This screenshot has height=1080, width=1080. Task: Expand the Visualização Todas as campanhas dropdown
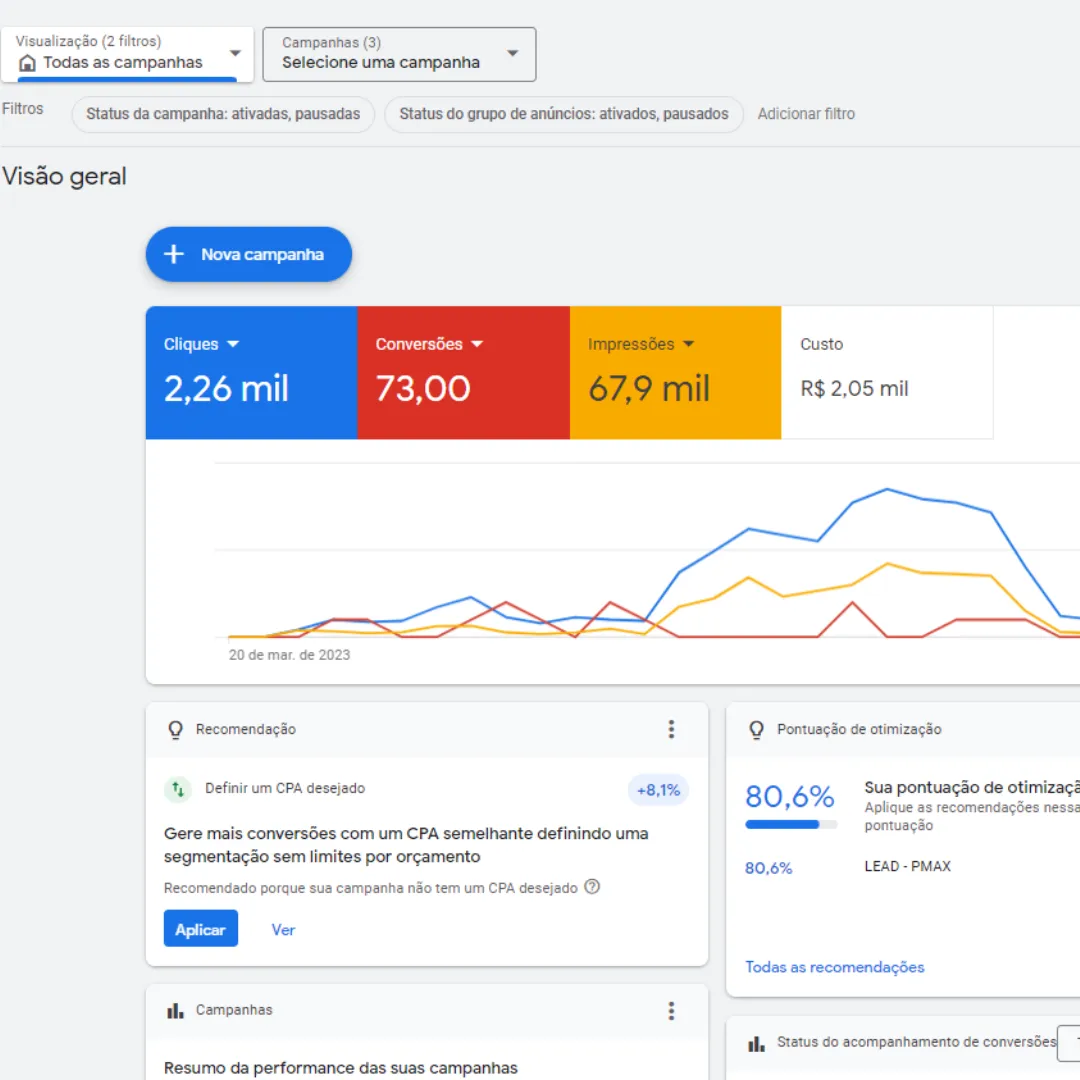(235, 54)
